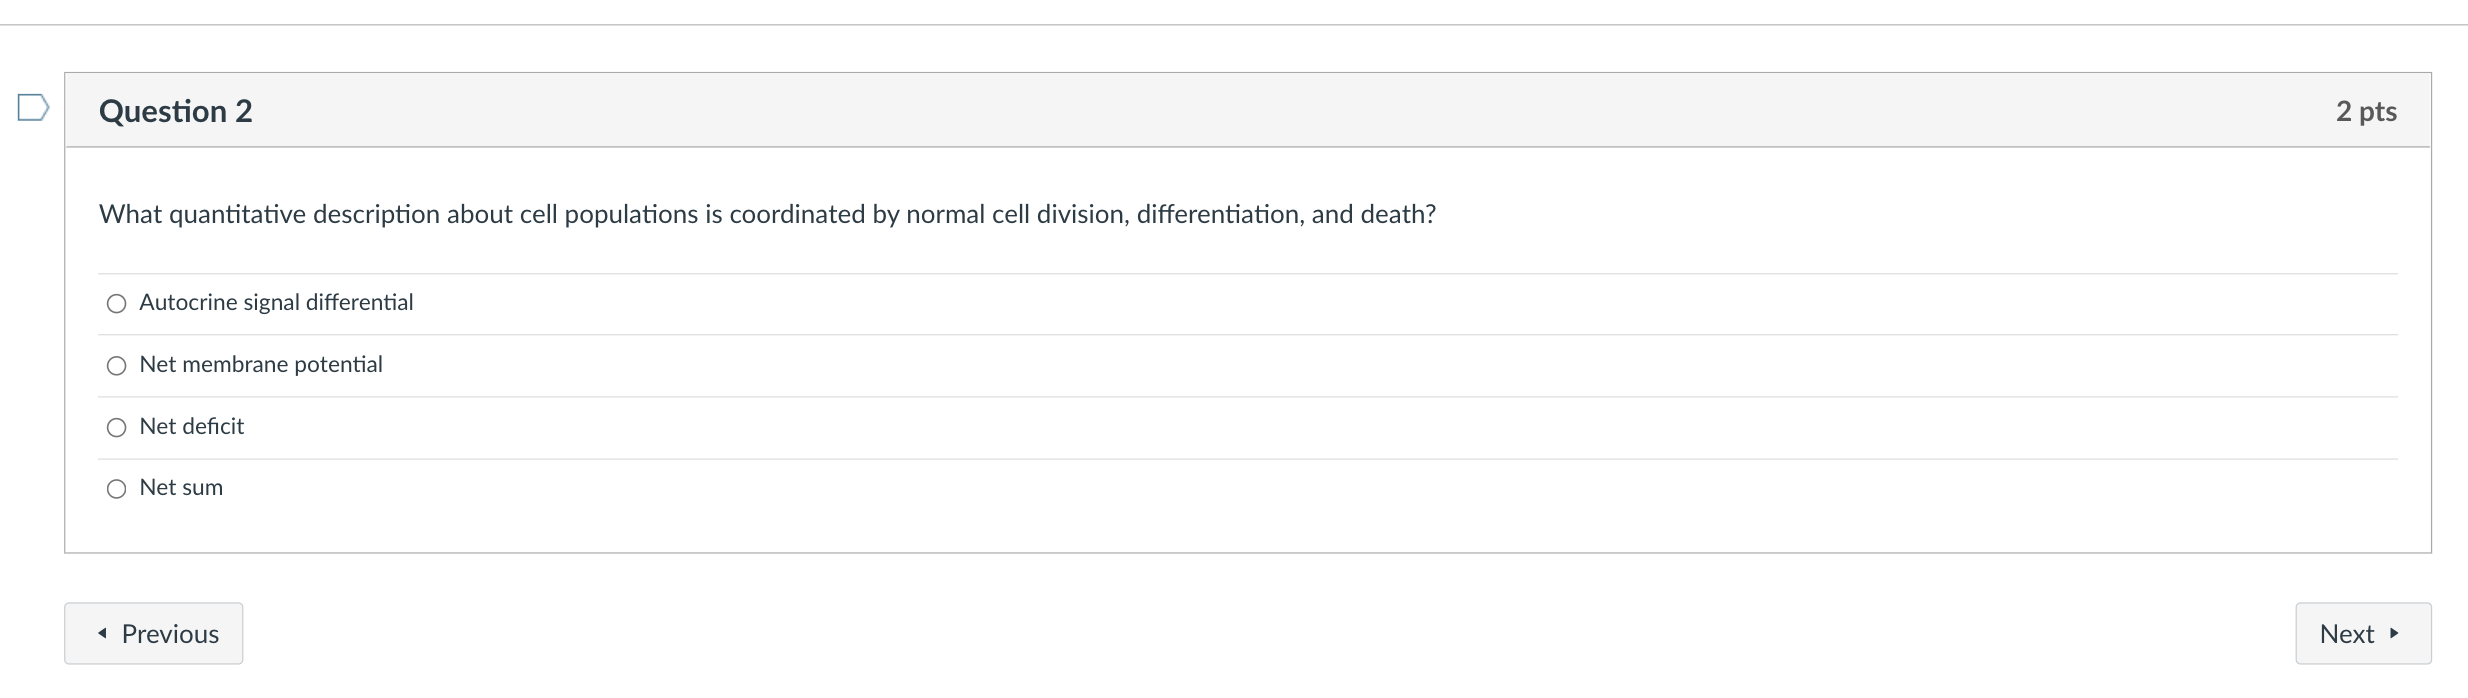Click the "Question 2" heading
This screenshot has height=698, width=2468.
pos(176,111)
